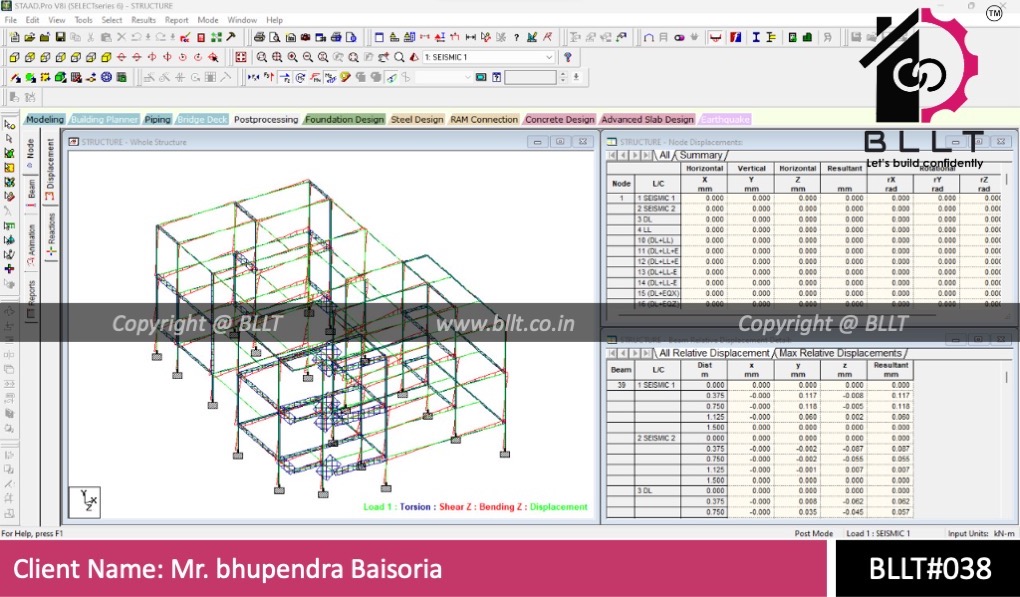
Task: Select the Max Relative Displacements tab
Action: [840, 353]
